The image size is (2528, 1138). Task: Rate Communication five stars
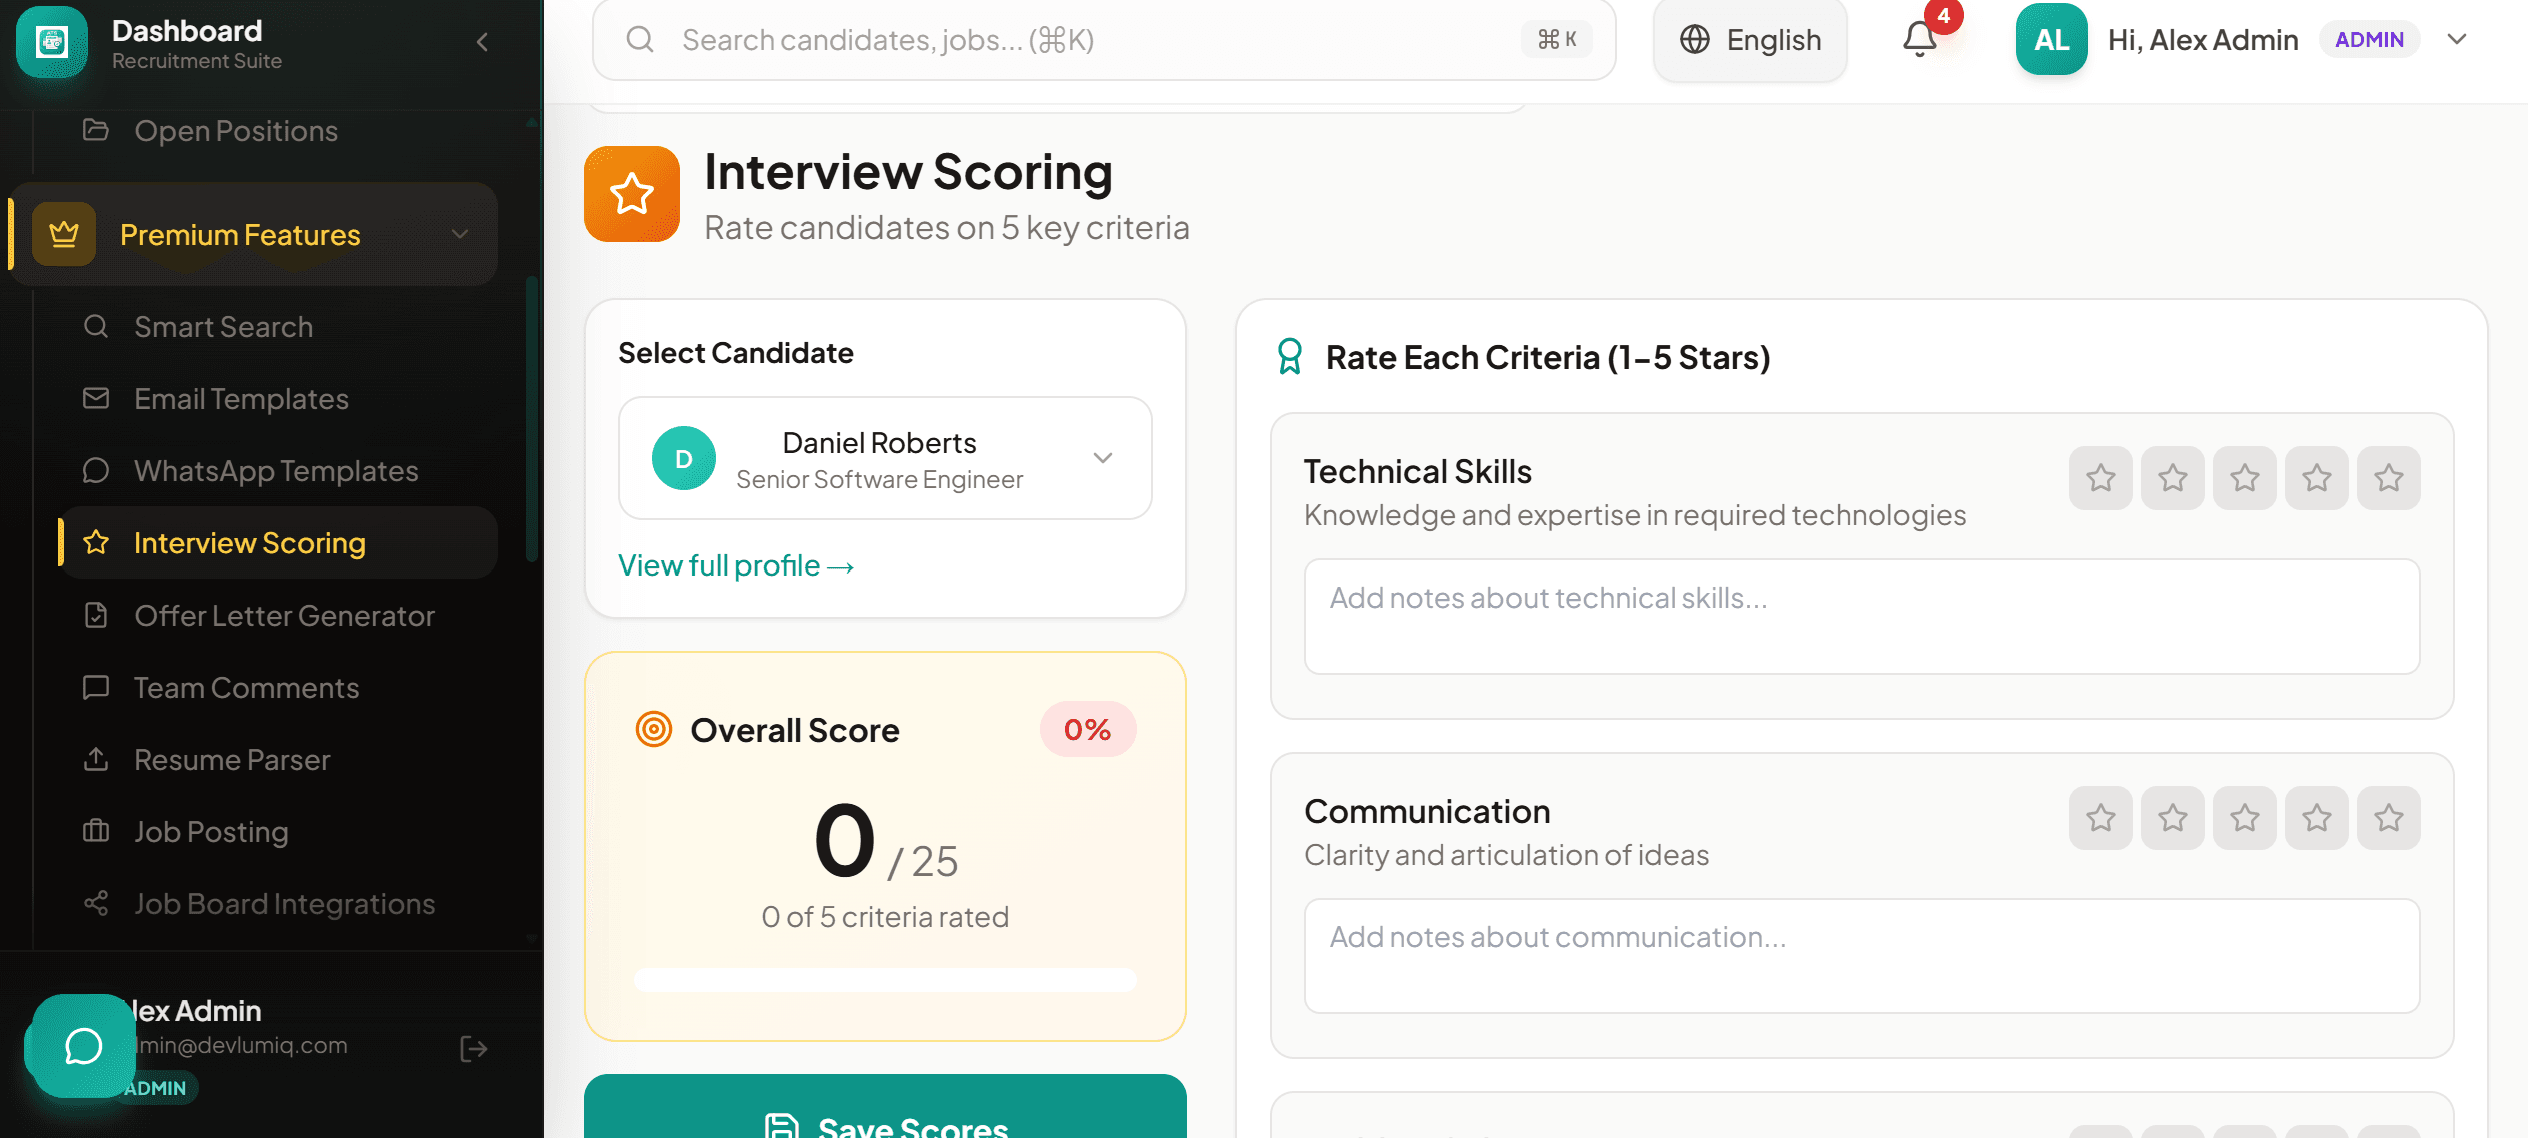coord(2389,818)
